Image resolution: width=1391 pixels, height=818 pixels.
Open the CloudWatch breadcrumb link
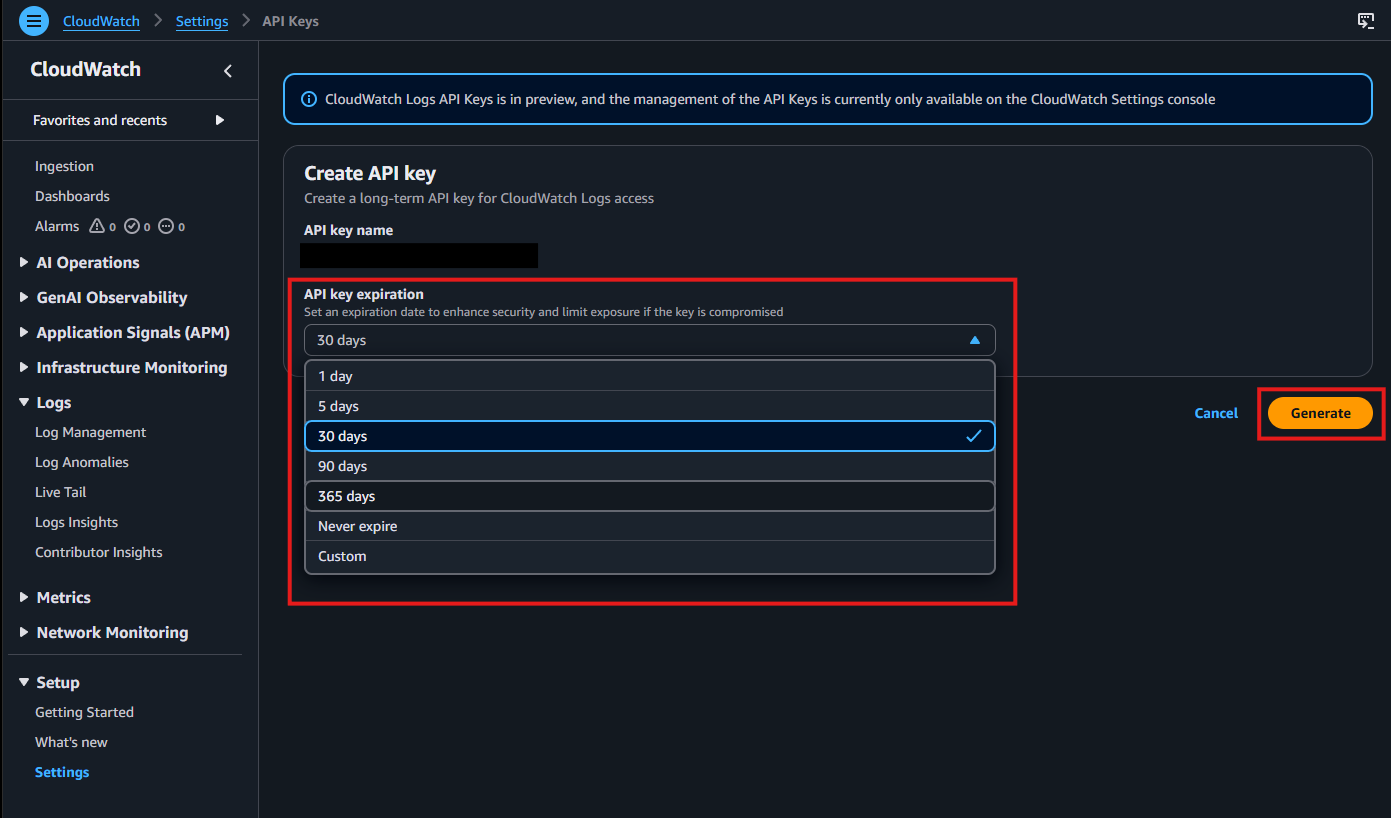pos(100,20)
